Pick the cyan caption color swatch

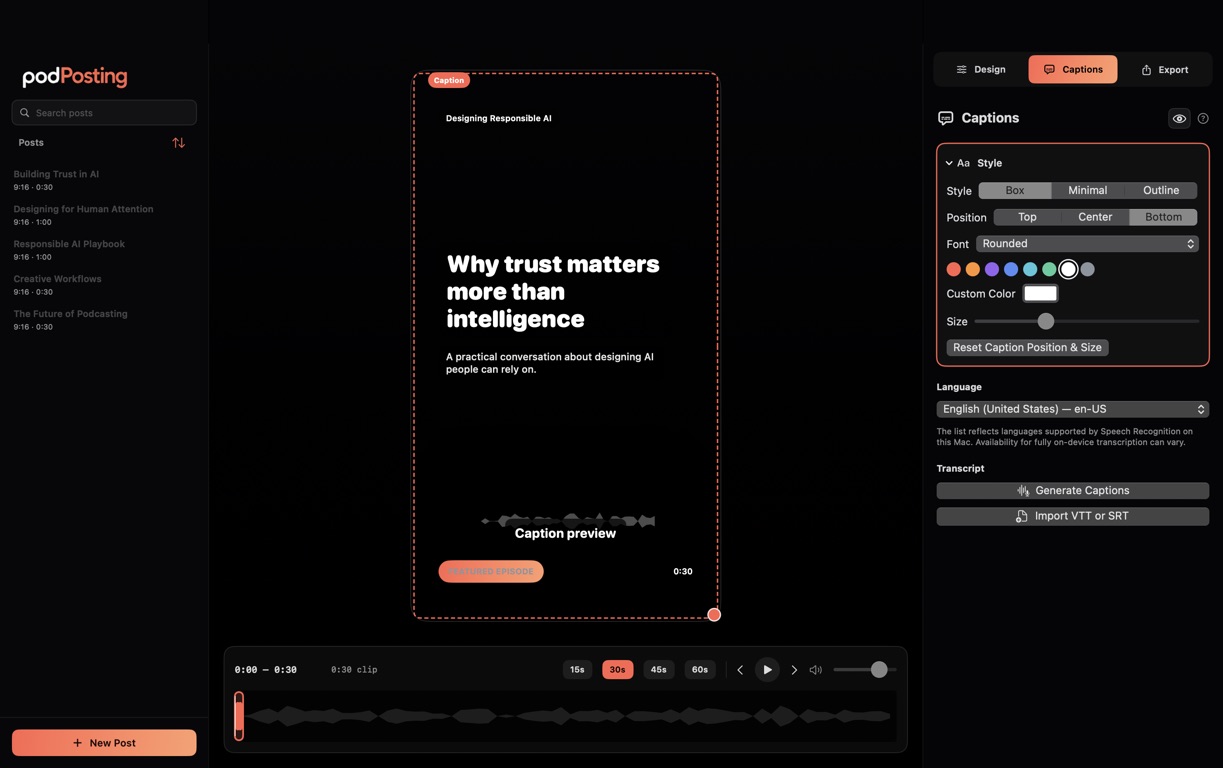[1030, 269]
